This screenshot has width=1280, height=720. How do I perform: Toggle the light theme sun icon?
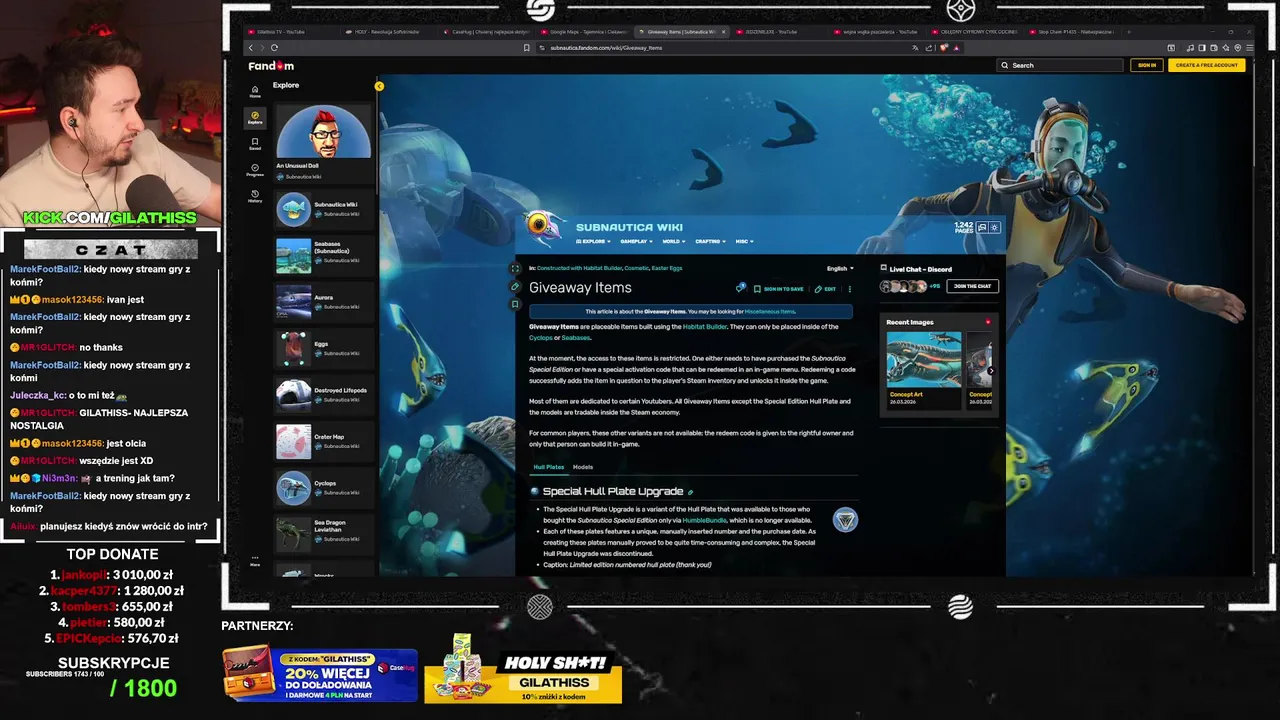(994, 227)
